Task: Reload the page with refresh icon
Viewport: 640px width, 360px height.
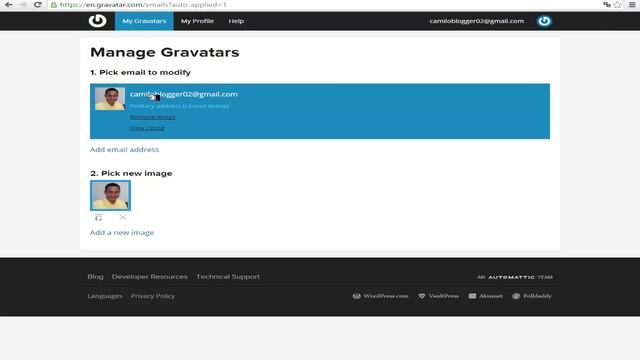Action: point(38,4)
